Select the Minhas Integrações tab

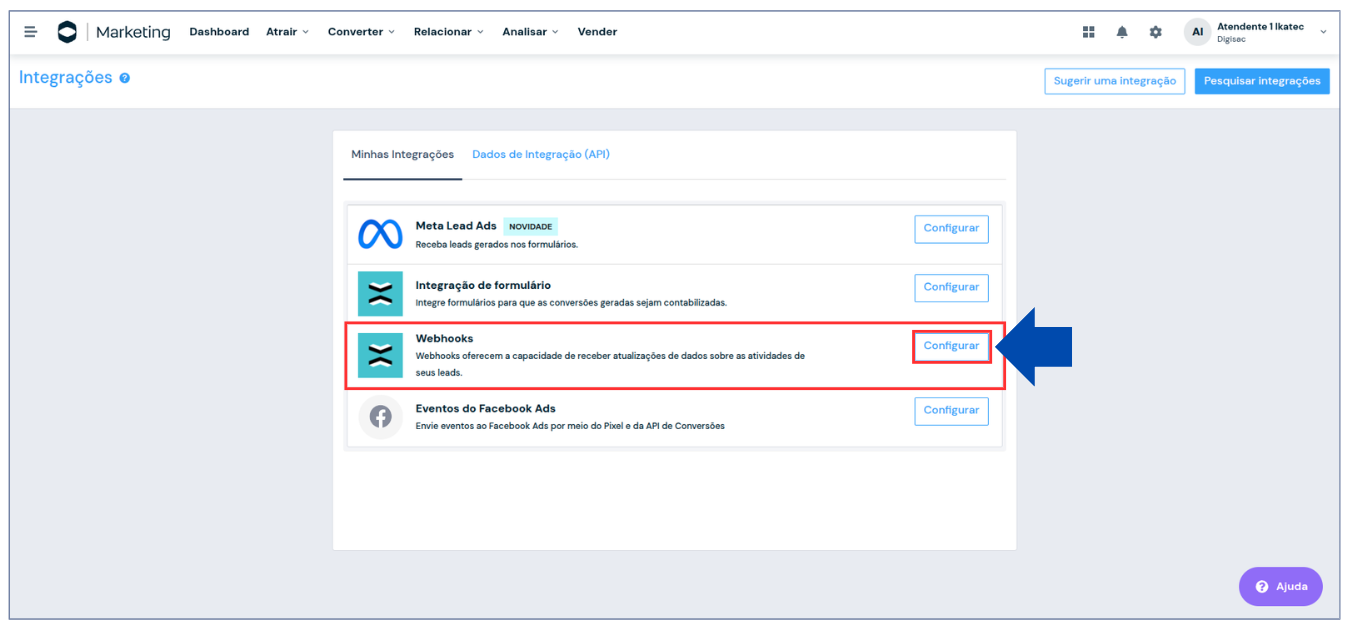click(x=402, y=155)
